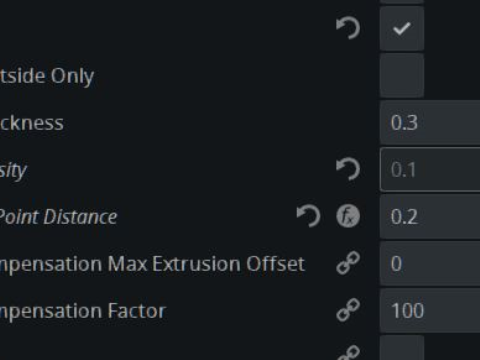
Task: Select the Compensation Factor setting label
Action: [83, 312]
